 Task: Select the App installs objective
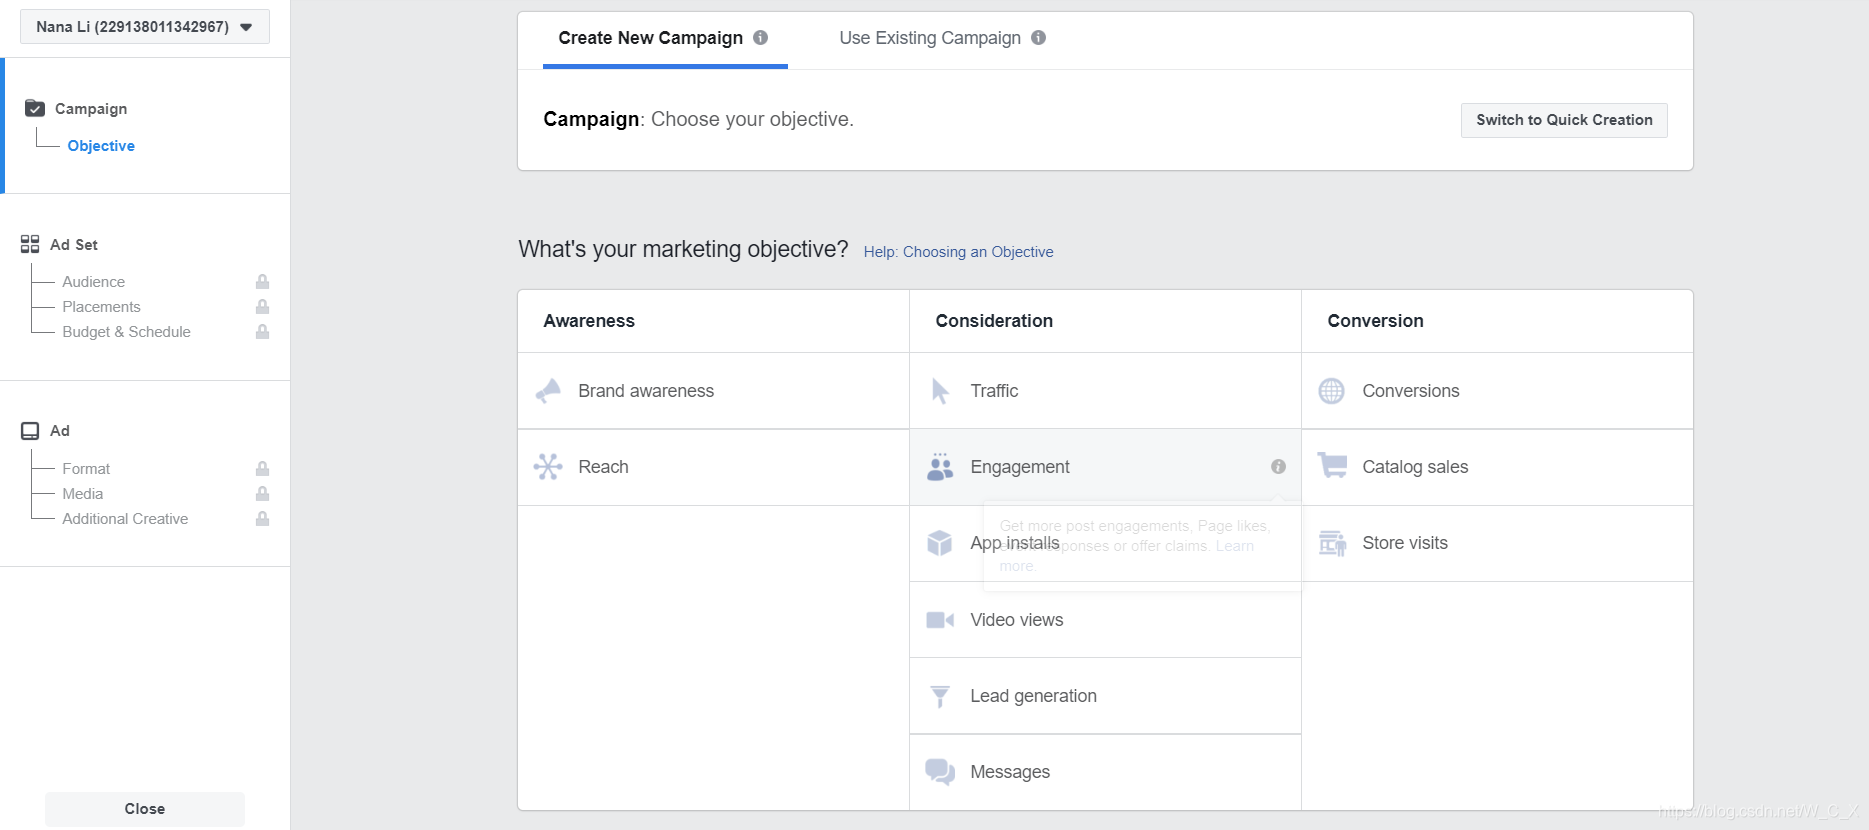pyautogui.click(x=1105, y=543)
